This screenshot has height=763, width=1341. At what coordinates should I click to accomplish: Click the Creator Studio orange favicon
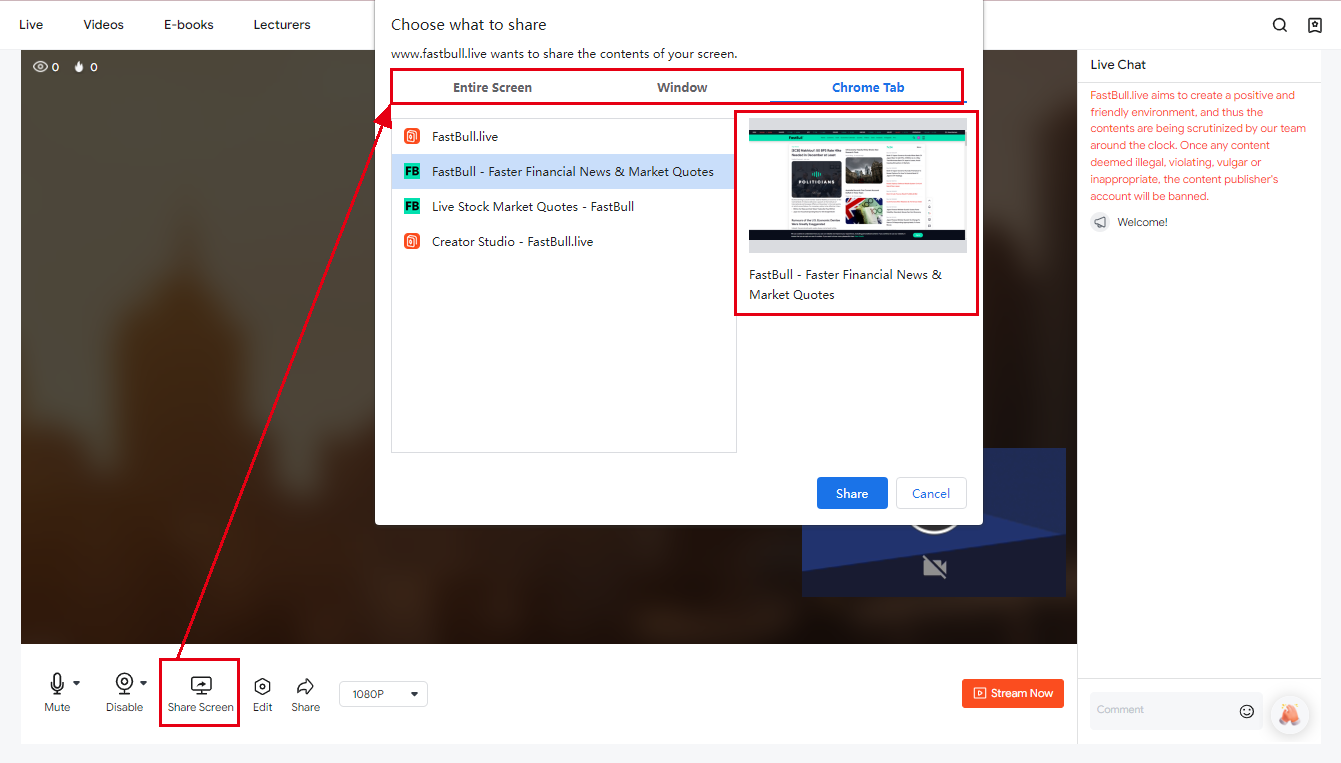(x=412, y=242)
